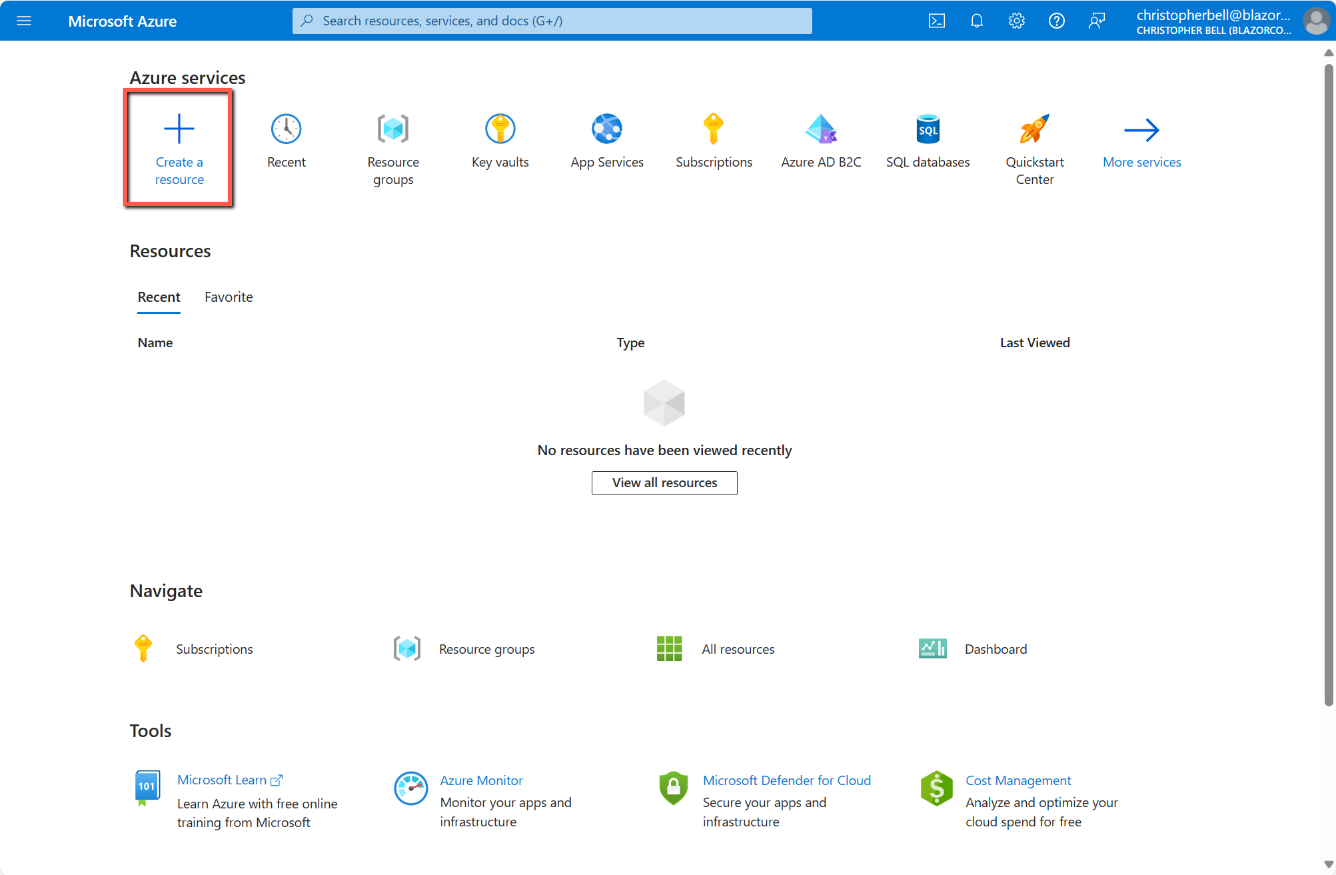Open the feedback icon in header
The width and height of the screenshot is (1336, 875).
1097,21
